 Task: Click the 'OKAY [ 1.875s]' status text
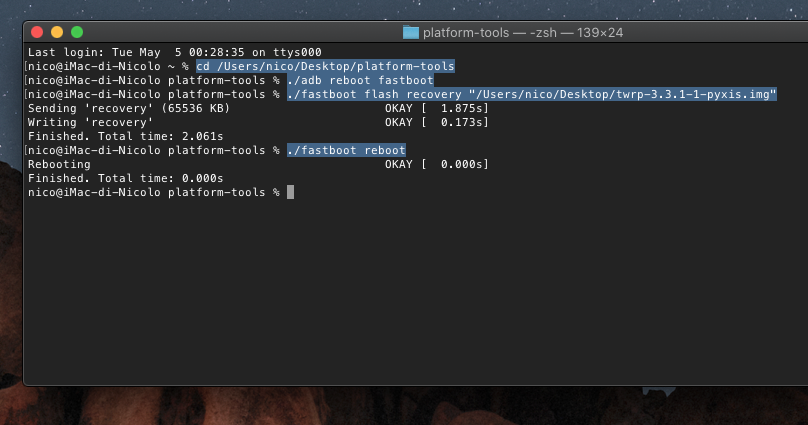pos(436,108)
